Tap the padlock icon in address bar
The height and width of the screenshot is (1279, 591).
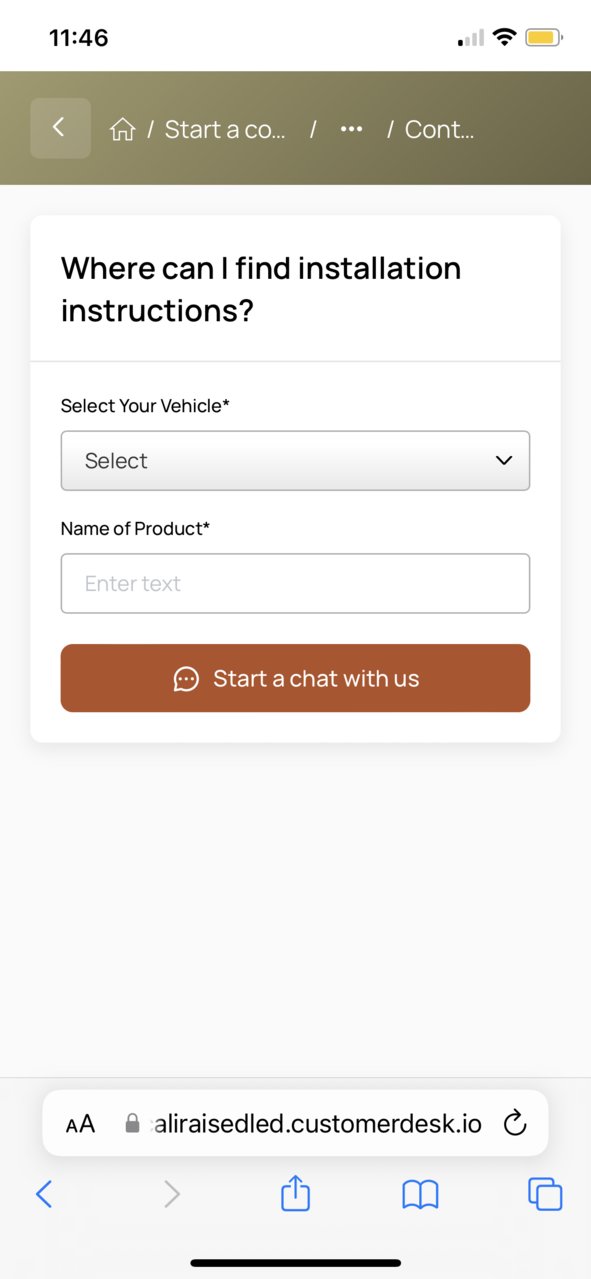pos(132,1124)
